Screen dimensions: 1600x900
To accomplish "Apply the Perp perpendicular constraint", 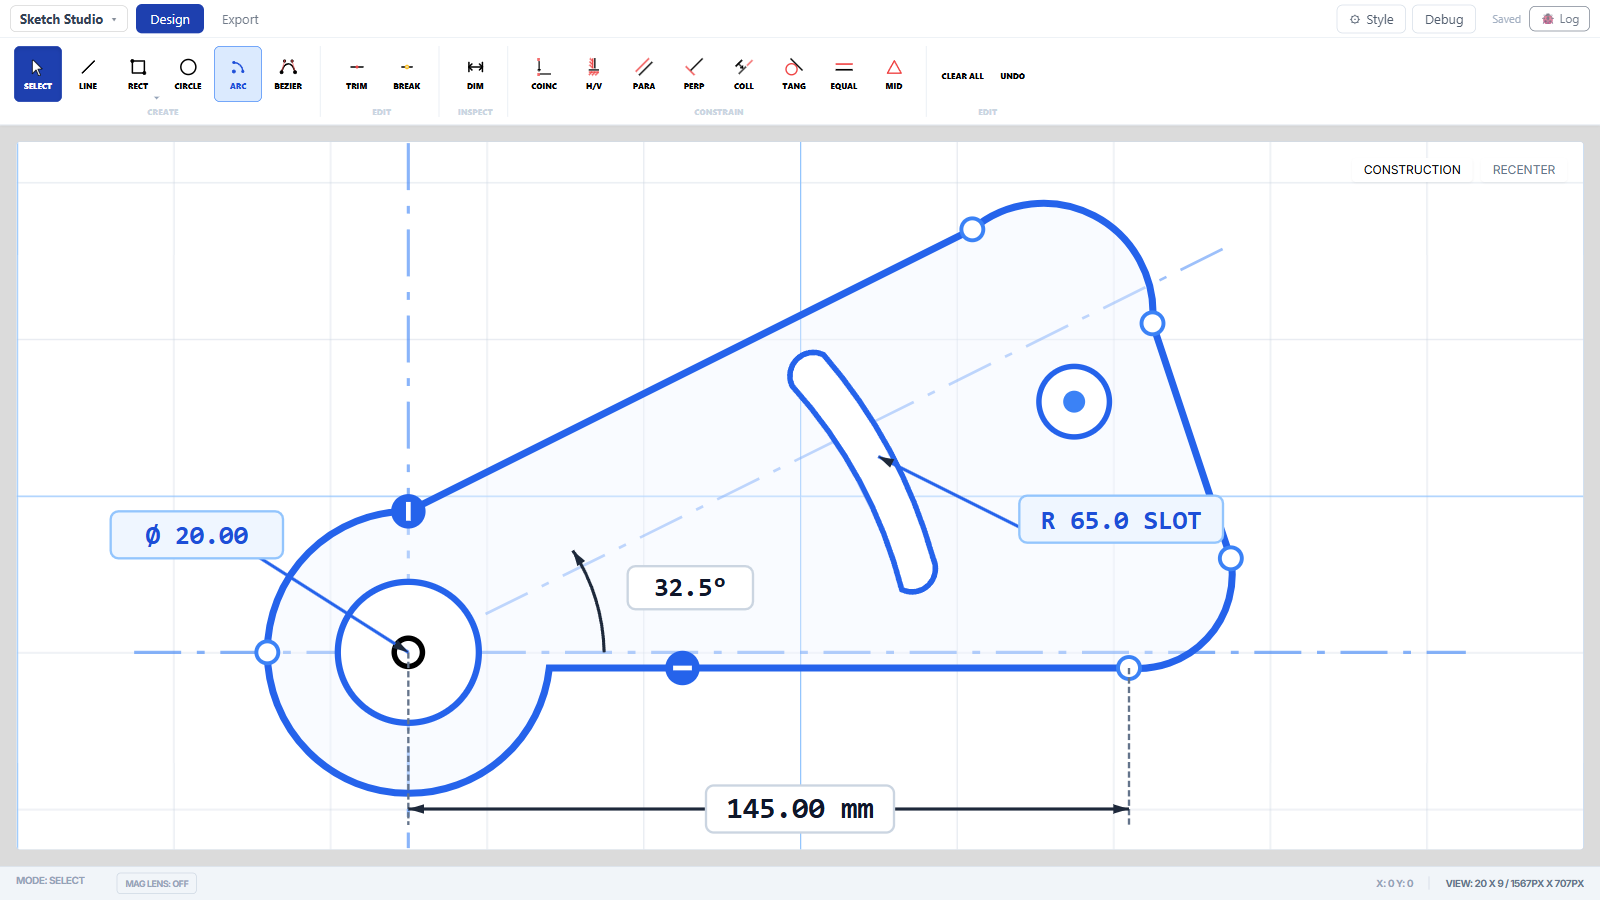I will point(694,74).
